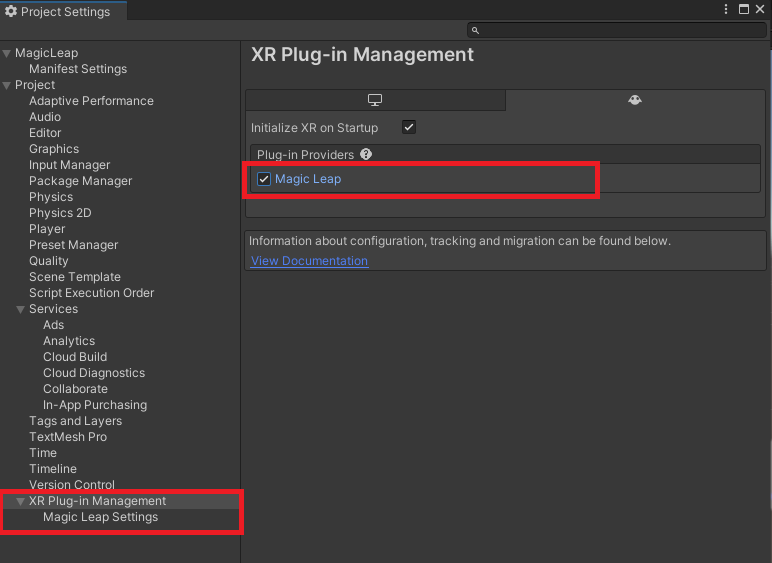Collapse the XR Plug-in Management section
Screen dimensions: 772x563
tap(20, 501)
